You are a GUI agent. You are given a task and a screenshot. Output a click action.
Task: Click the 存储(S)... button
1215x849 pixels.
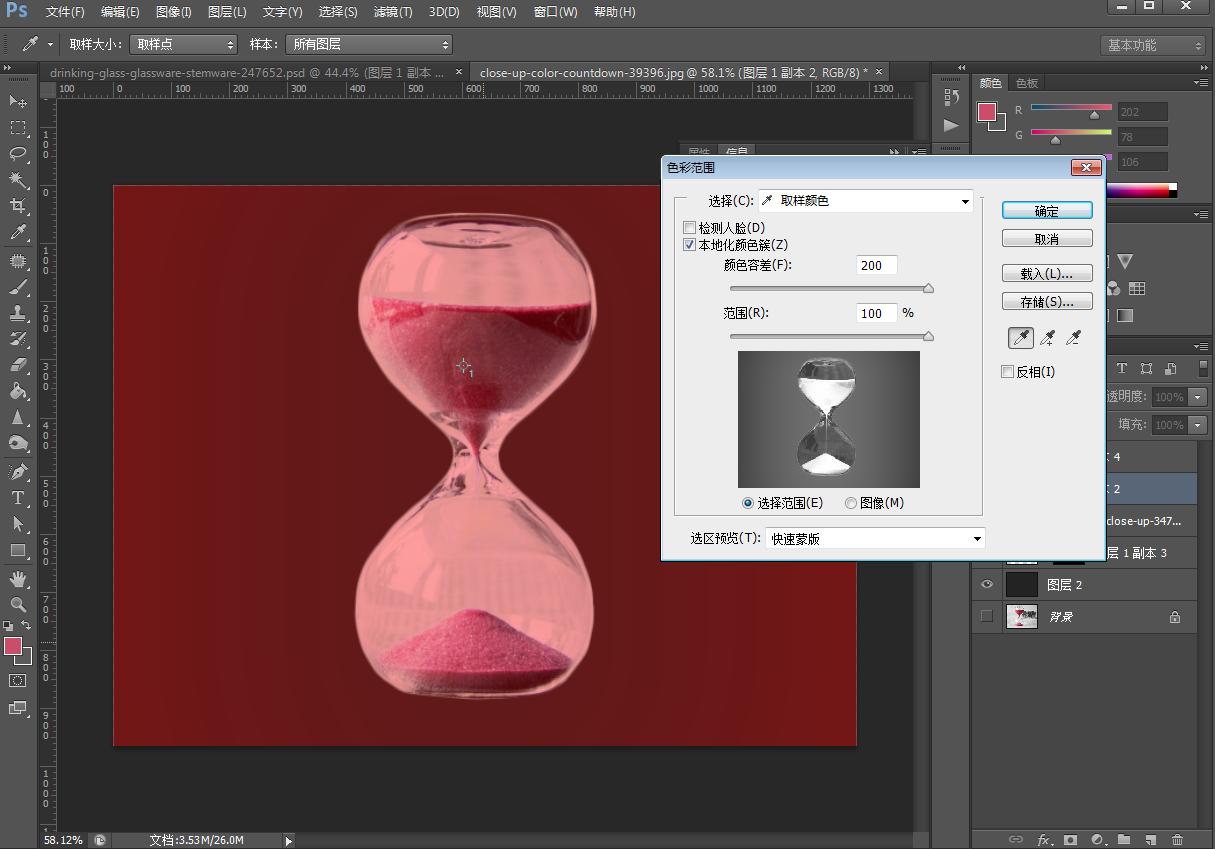(1047, 302)
